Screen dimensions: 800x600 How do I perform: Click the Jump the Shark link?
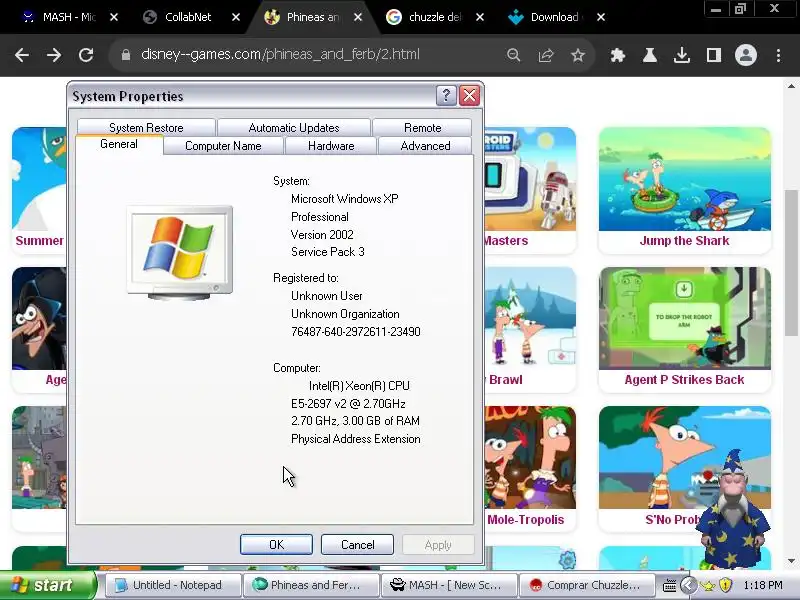point(684,240)
